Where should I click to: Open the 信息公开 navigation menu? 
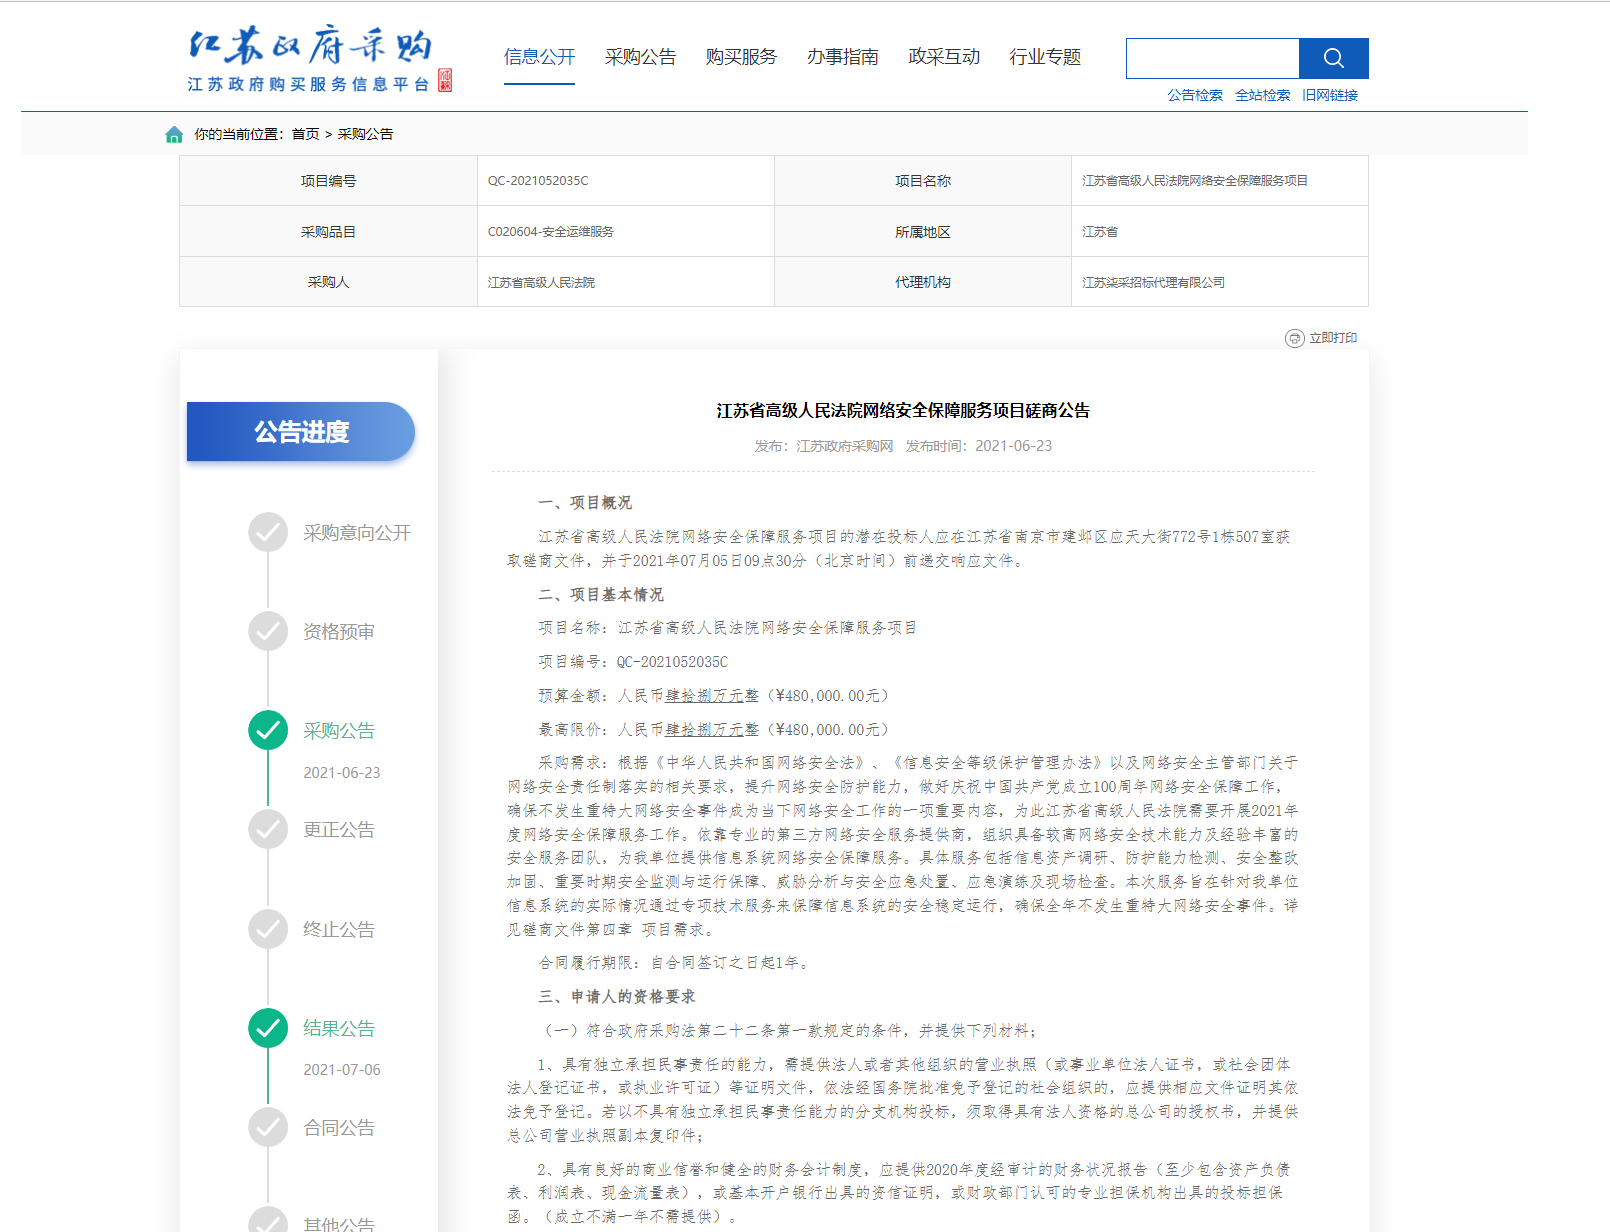539,57
